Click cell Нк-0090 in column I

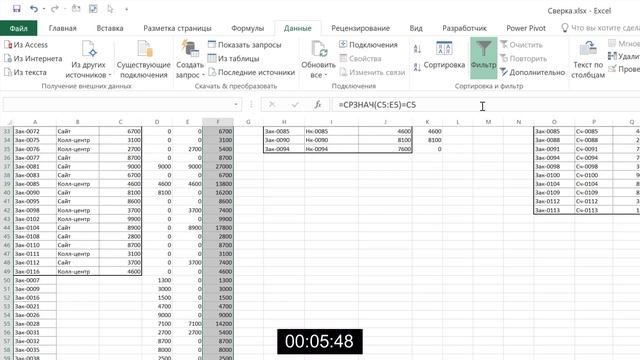coord(331,140)
